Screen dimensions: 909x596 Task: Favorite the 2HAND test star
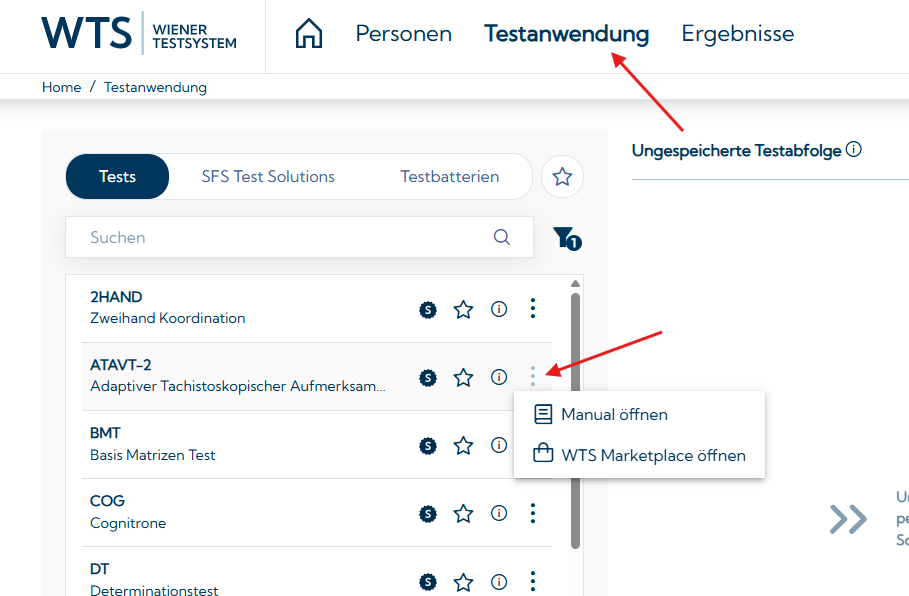click(x=463, y=310)
